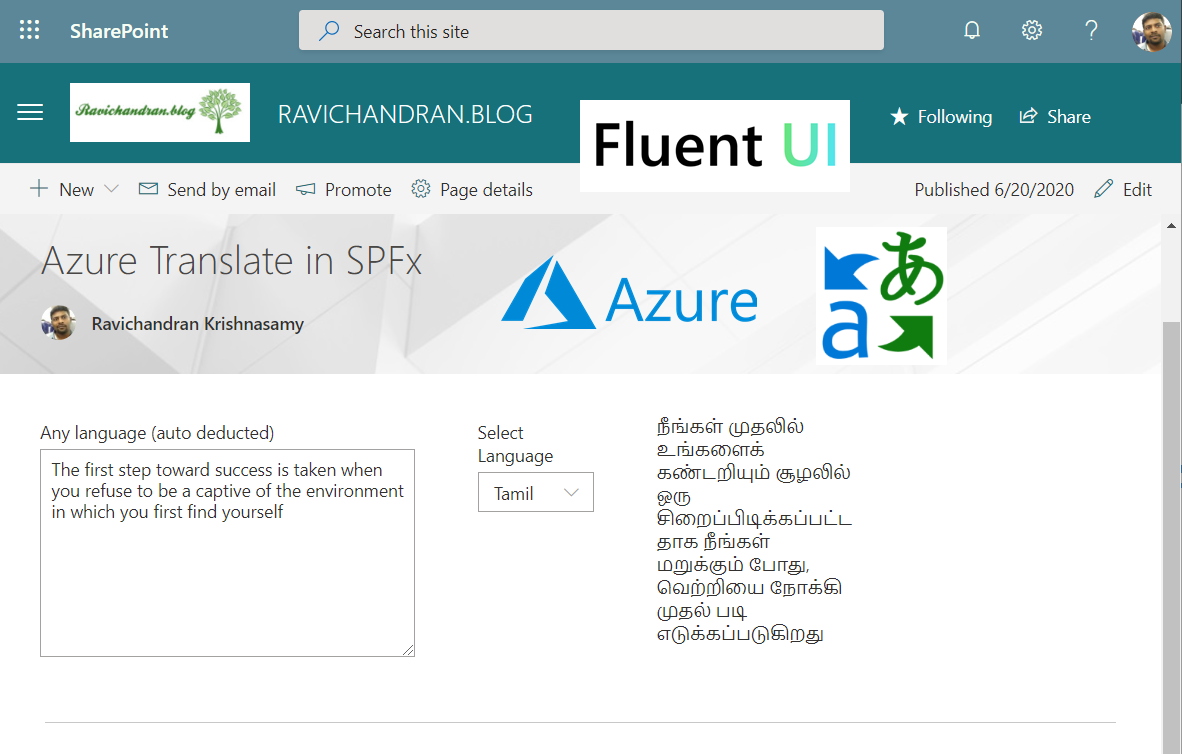Click the RAVICHANDRAN.BLOG site title

pyautogui.click(x=405, y=114)
